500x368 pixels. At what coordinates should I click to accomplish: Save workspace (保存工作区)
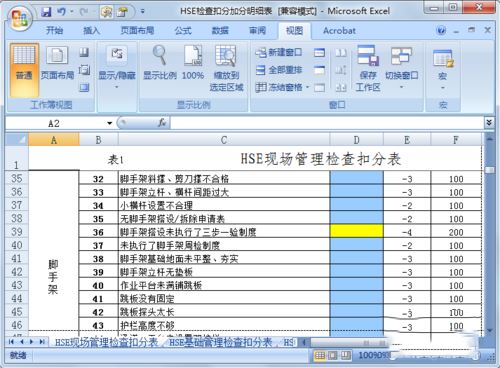(x=368, y=68)
